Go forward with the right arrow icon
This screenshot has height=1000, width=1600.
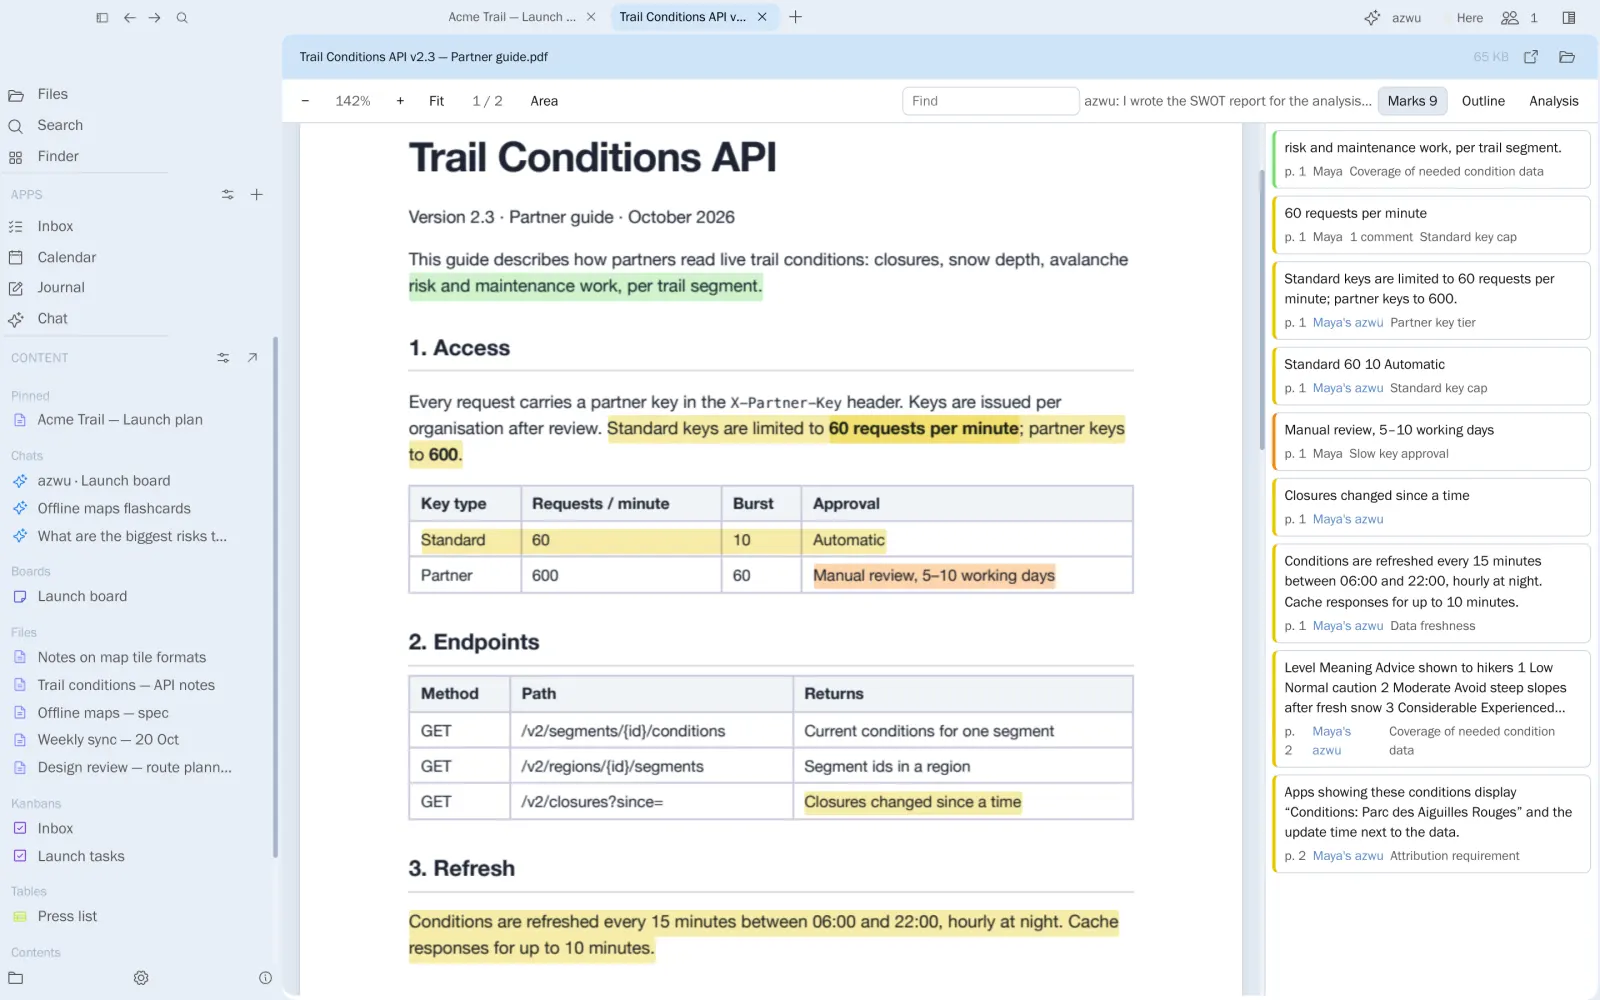(155, 18)
